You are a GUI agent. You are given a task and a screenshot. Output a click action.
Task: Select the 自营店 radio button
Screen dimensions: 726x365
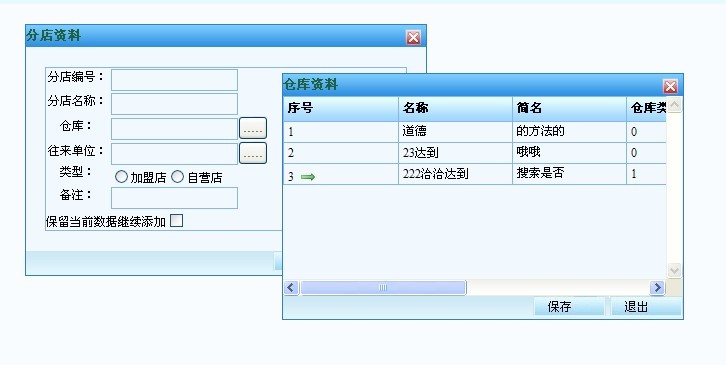tap(177, 176)
